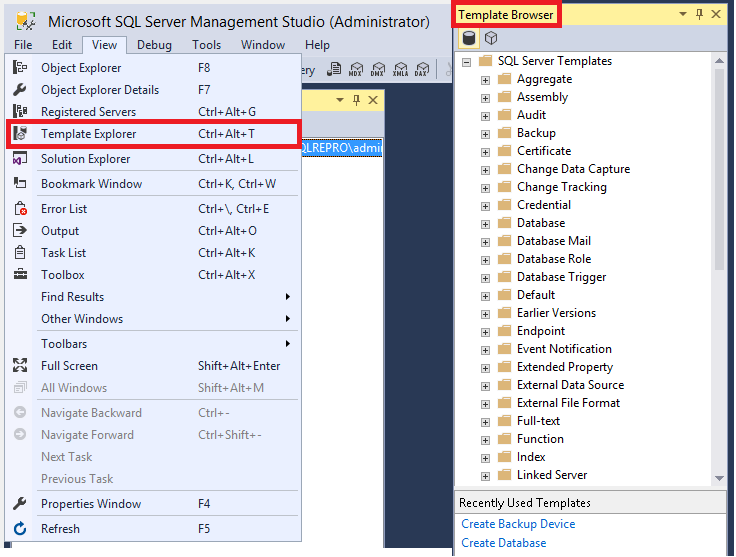
Task: Click the Create Backup Device link
Action: pos(518,524)
